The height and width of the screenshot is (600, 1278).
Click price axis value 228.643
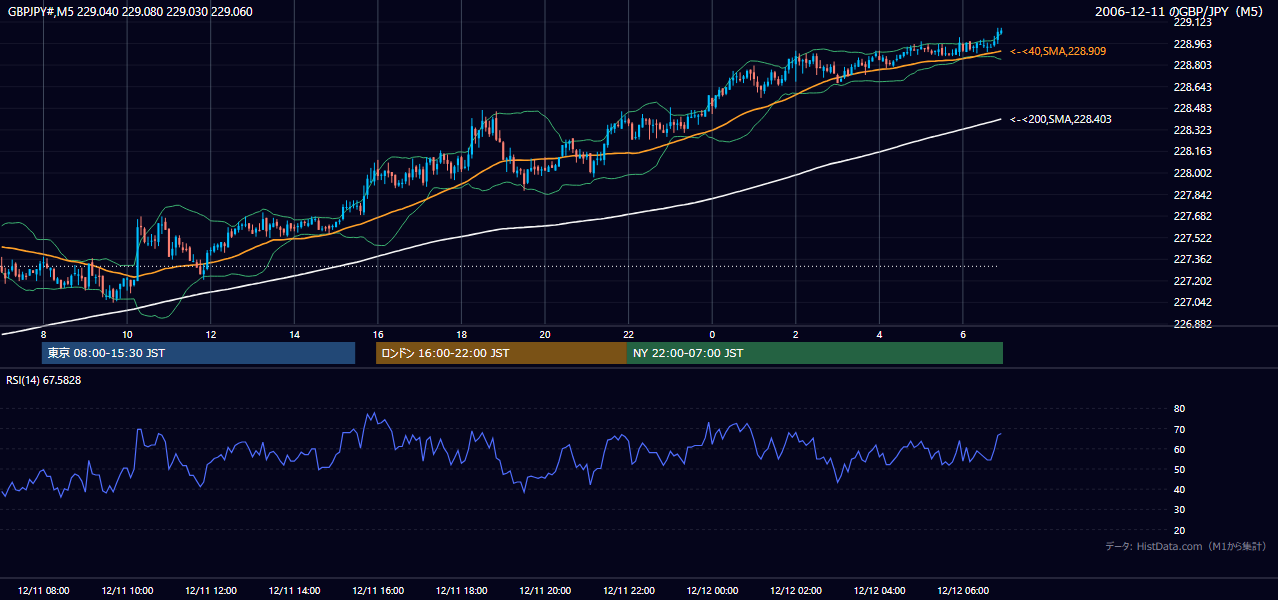1192,87
